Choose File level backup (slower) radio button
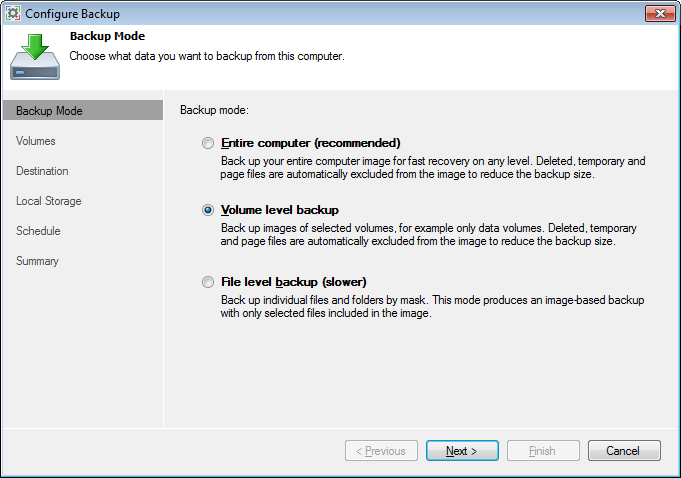 tap(208, 282)
